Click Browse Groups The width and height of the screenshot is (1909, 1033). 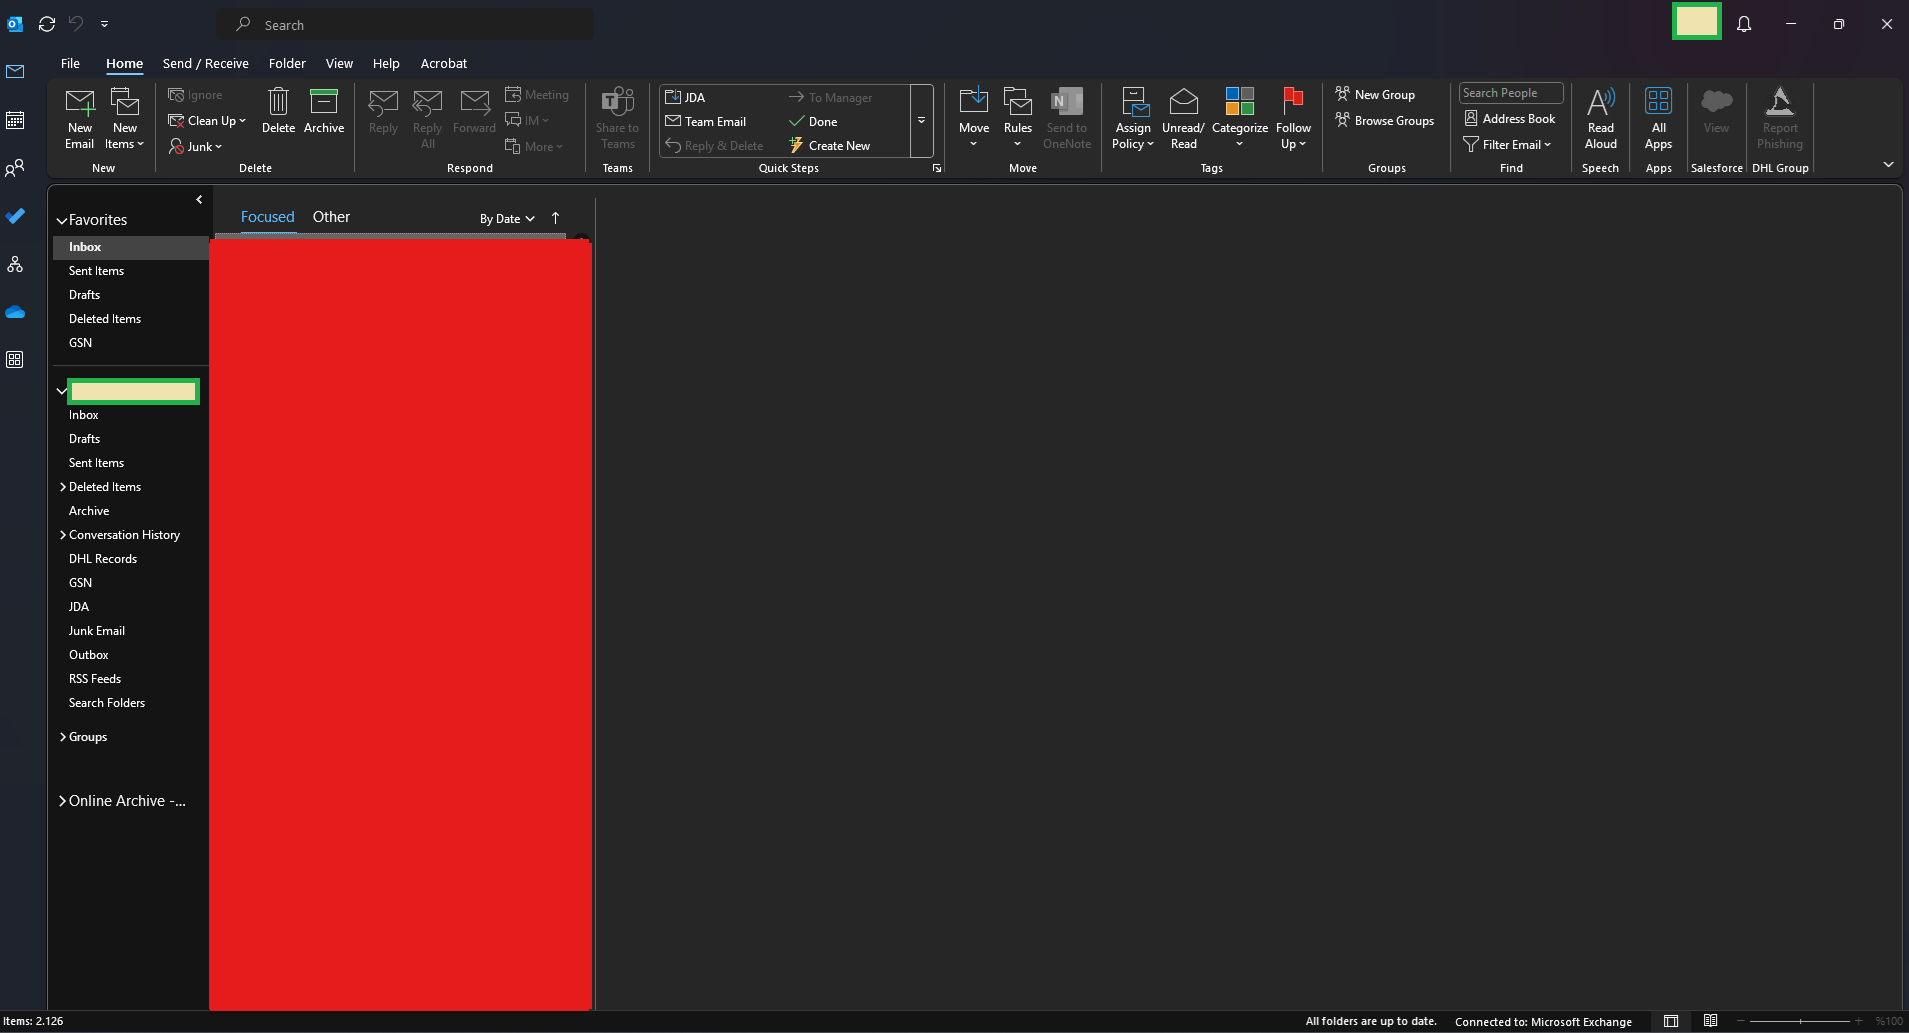point(1385,121)
